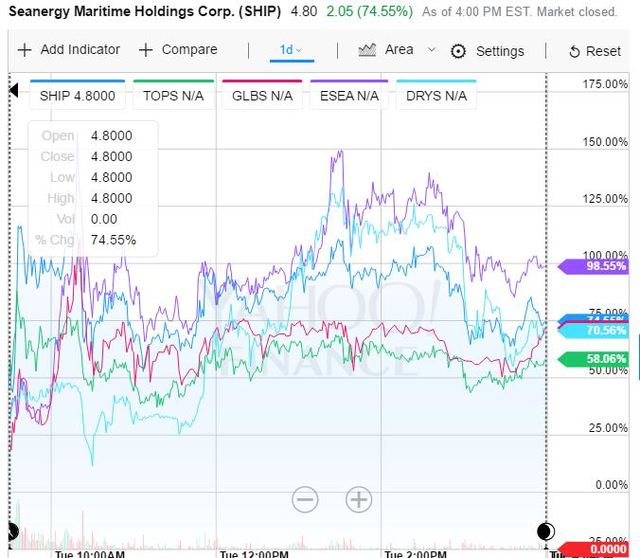Zoom out with the minus circle icon

point(305,499)
